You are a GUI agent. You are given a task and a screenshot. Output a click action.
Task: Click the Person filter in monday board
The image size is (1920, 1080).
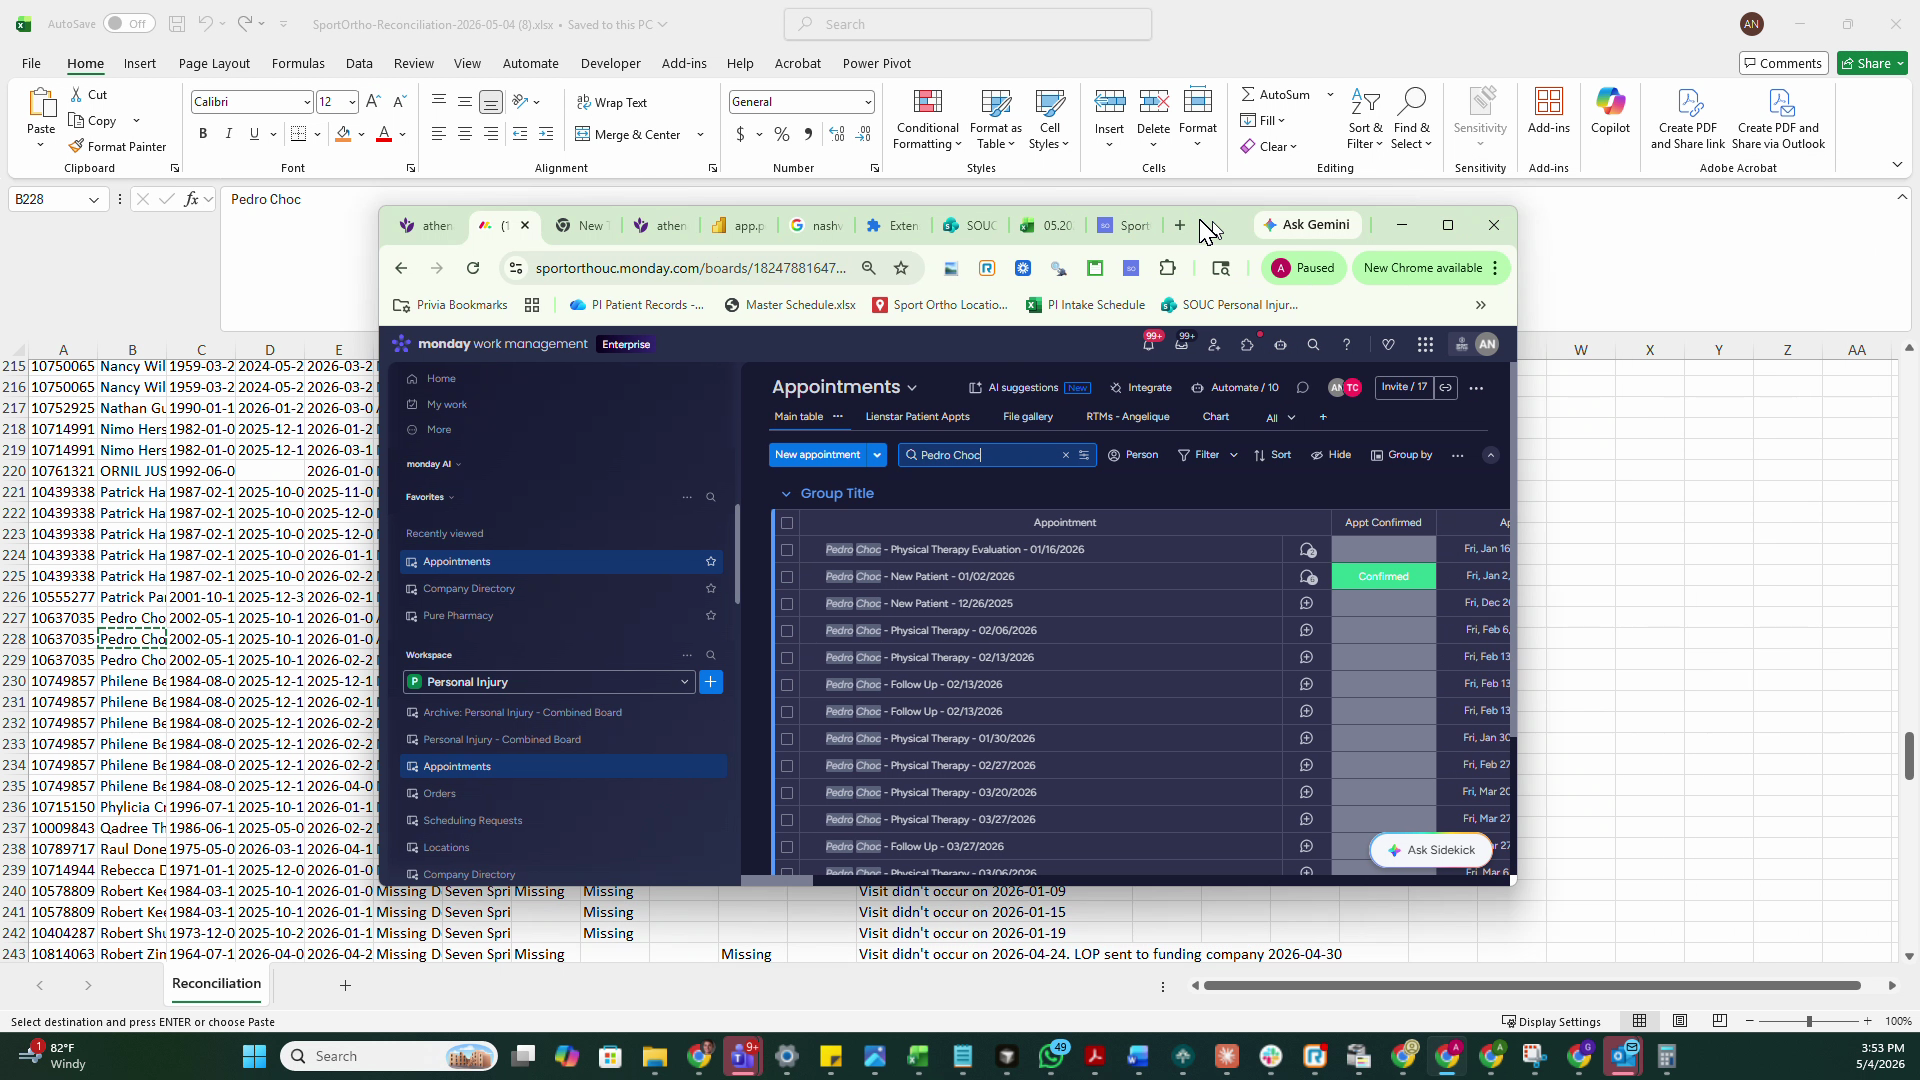point(1133,455)
